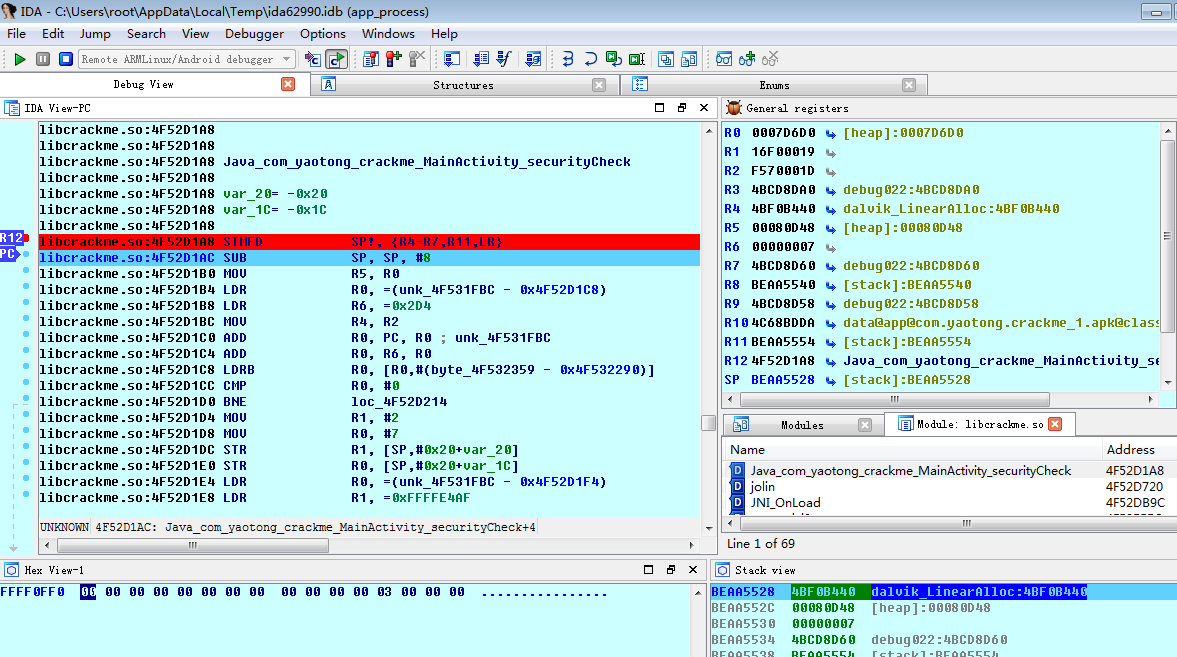1177x657 pixels.
Task: Open the Options menu
Action: point(322,34)
